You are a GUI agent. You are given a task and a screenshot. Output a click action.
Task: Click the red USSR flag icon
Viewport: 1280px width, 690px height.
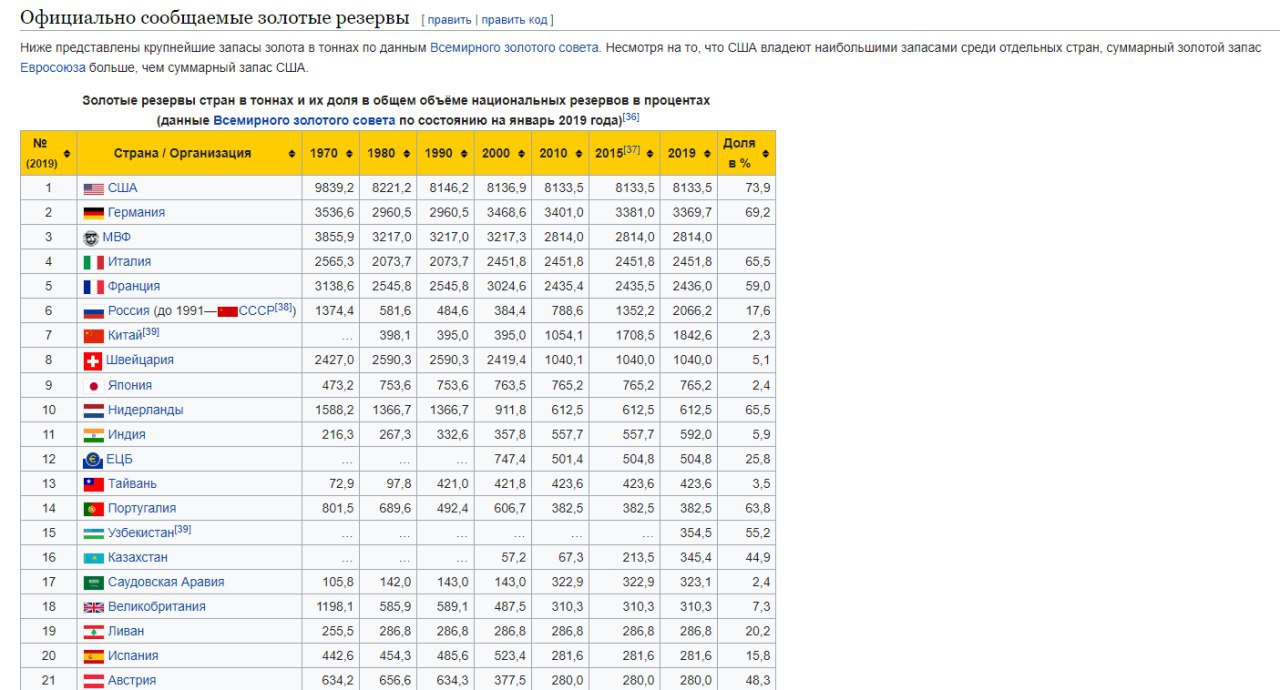[x=227, y=312]
